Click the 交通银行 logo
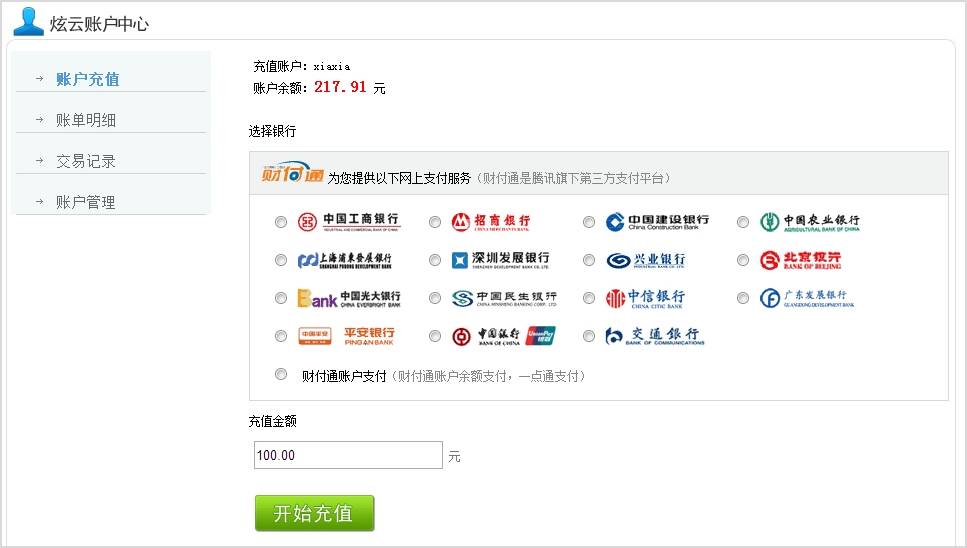 (654, 336)
